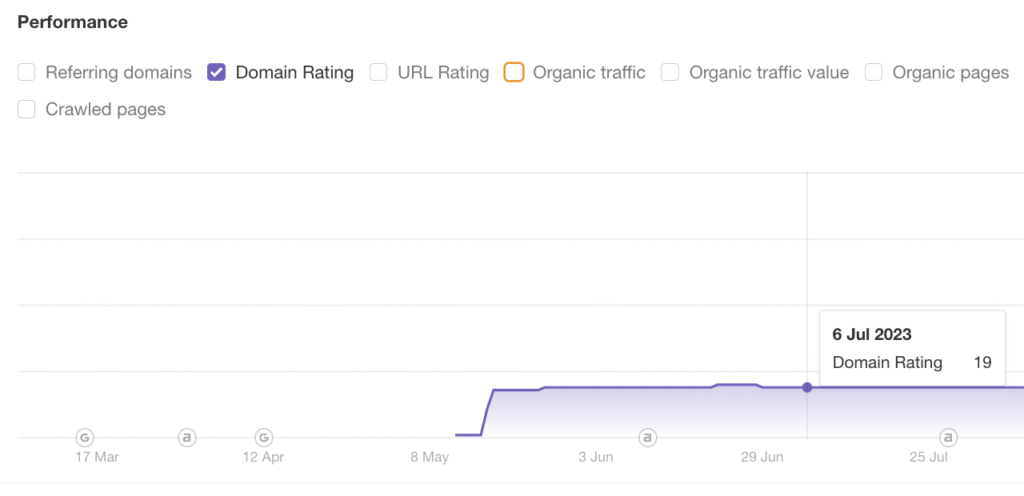
Task: Click the Google update marker near 12 Apr
Action: tap(264, 437)
